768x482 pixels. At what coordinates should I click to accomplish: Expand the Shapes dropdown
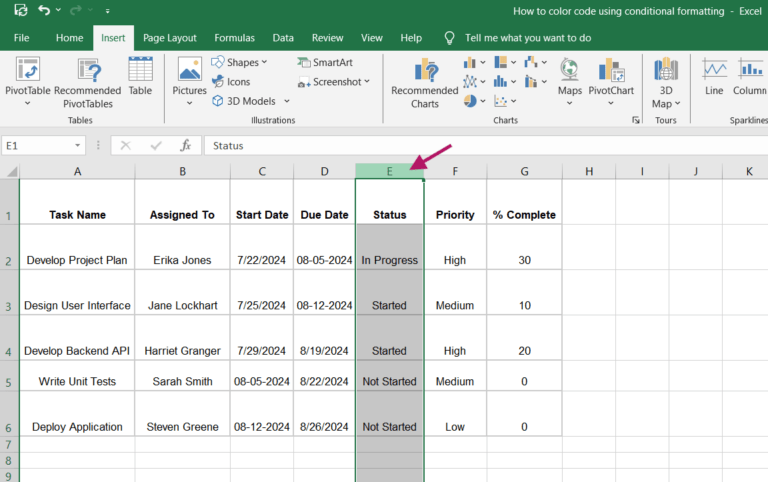click(x=264, y=62)
